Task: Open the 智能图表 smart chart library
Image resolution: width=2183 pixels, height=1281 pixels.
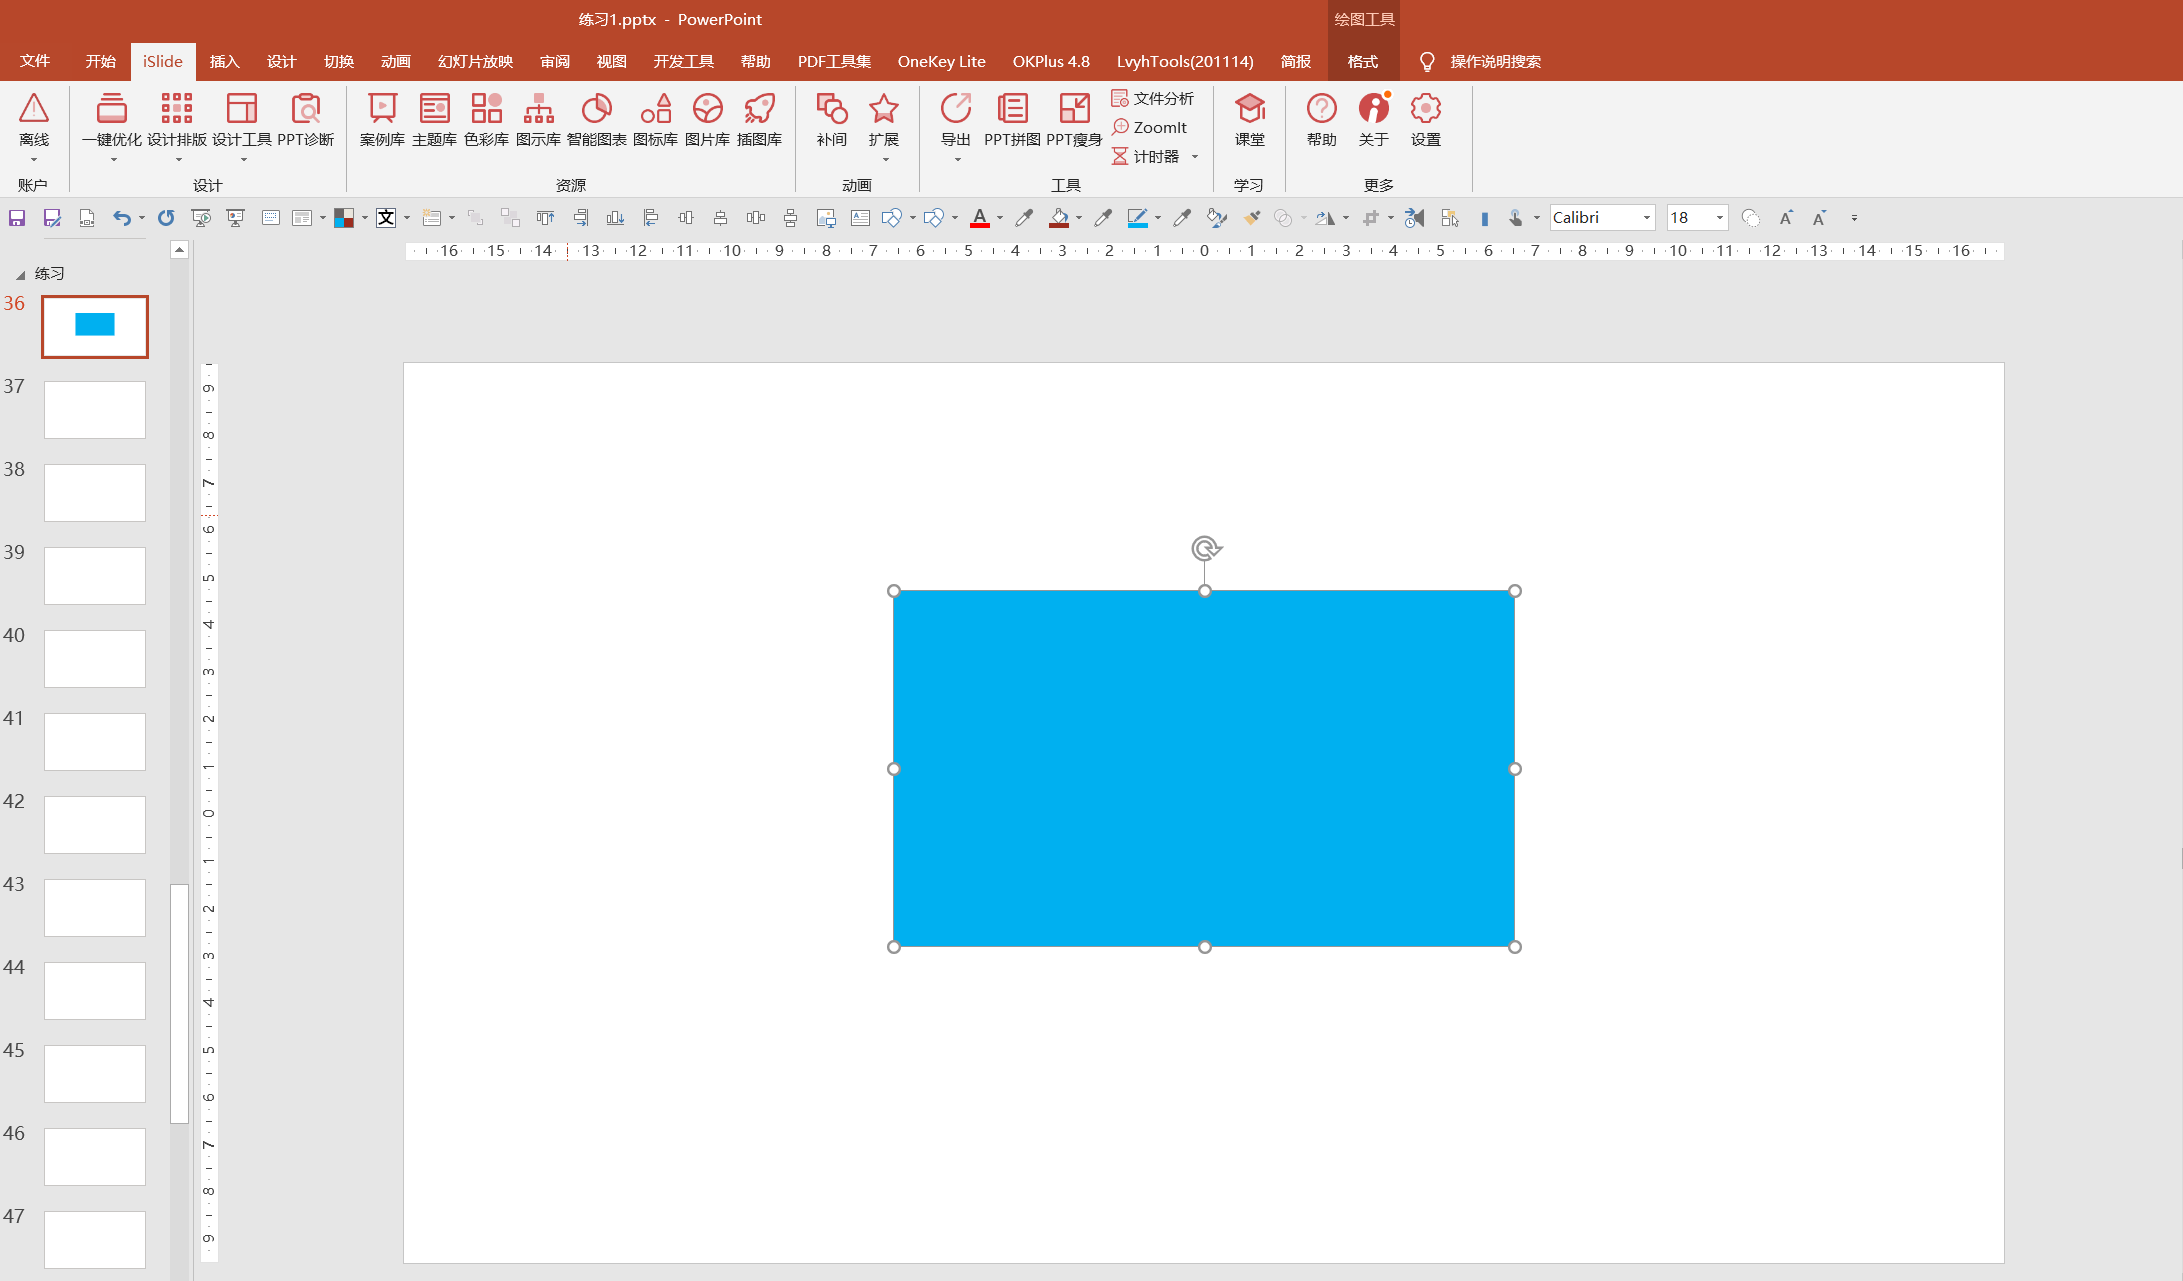Action: tap(596, 120)
